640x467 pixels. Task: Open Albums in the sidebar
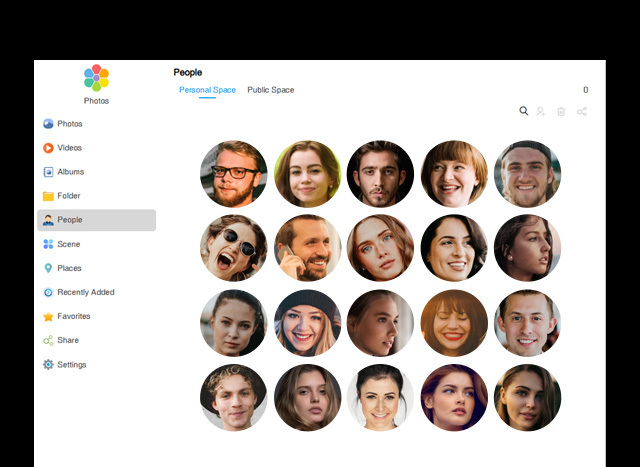click(70, 172)
